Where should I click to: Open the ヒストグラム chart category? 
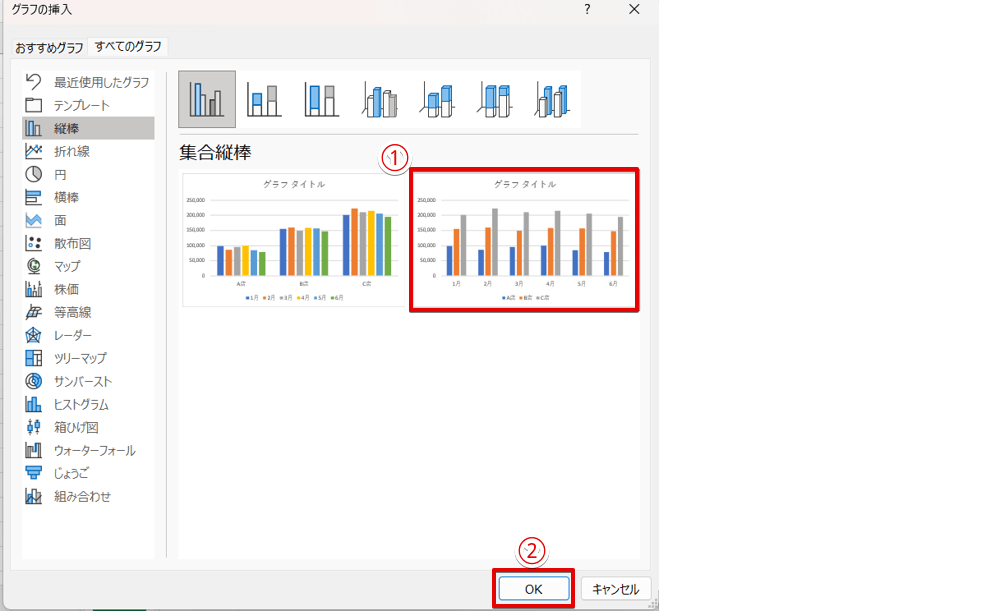point(80,404)
